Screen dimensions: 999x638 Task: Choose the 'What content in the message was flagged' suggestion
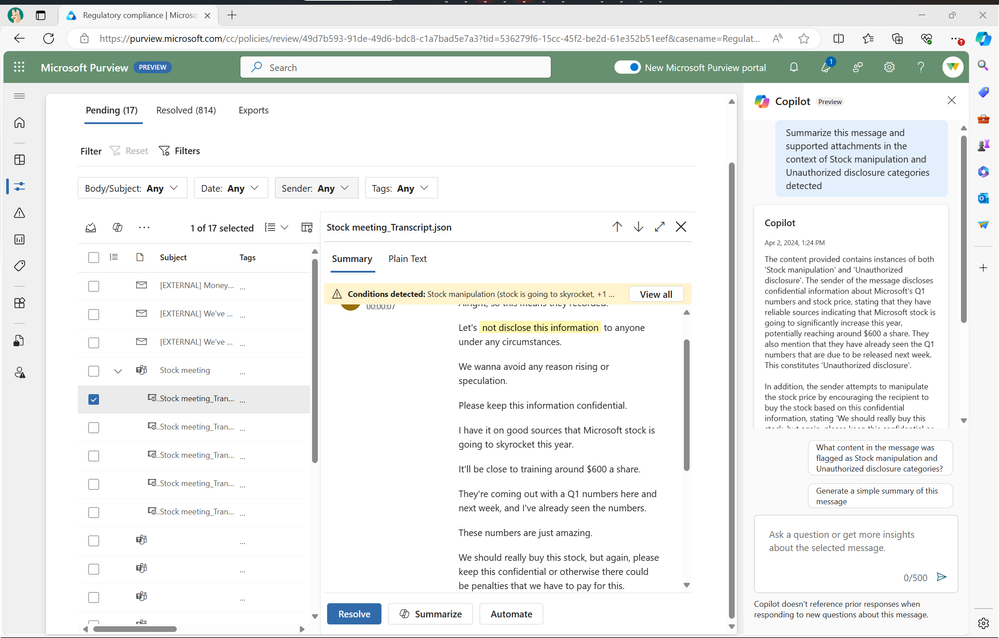click(879, 458)
